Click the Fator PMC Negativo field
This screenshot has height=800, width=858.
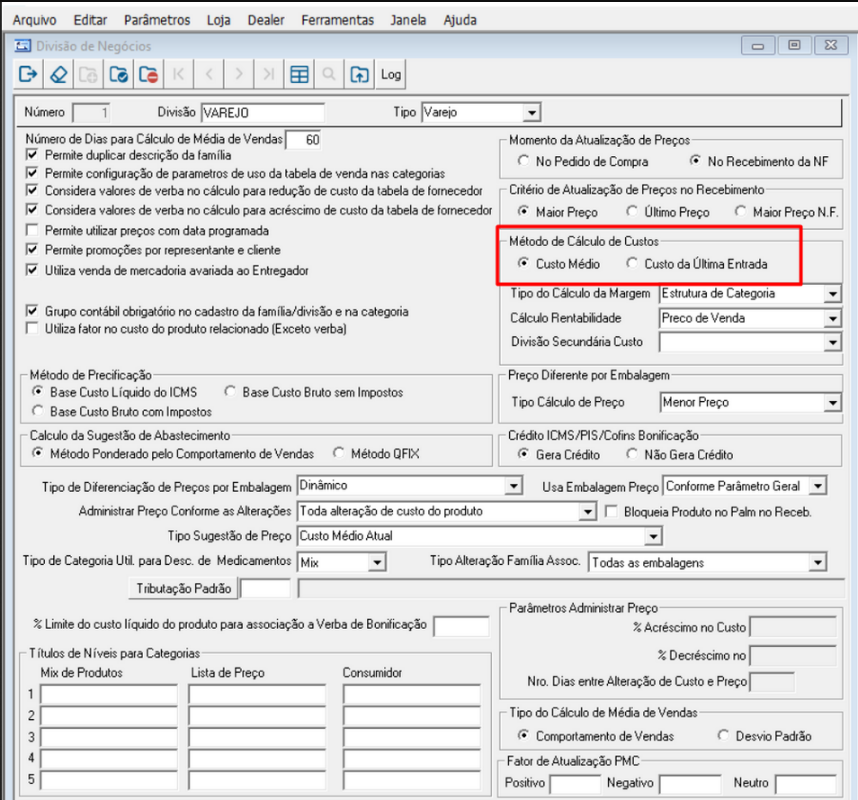click(x=690, y=784)
